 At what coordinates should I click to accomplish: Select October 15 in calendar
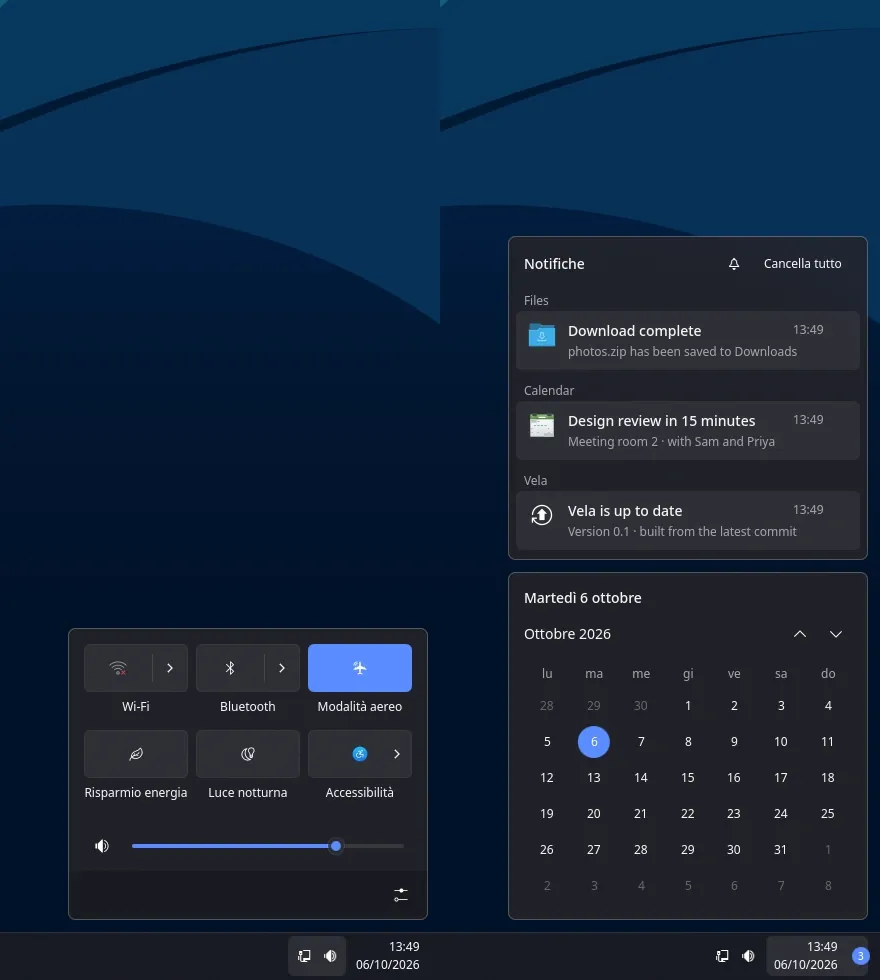coord(688,778)
